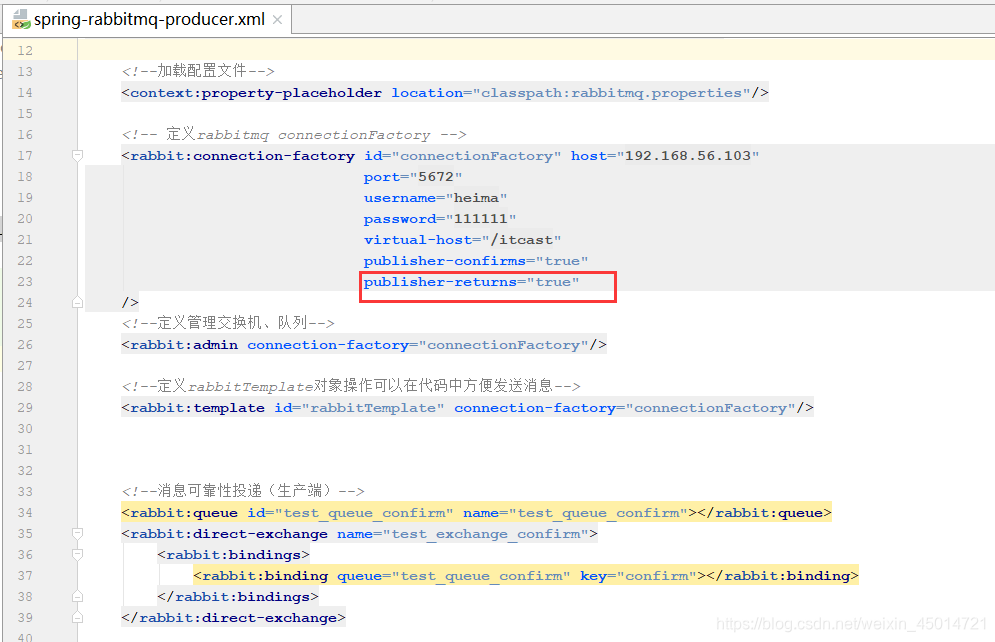Click the classpath:rabbitmq.properties location value
Screen dimensions: 995x642
click(x=611, y=93)
